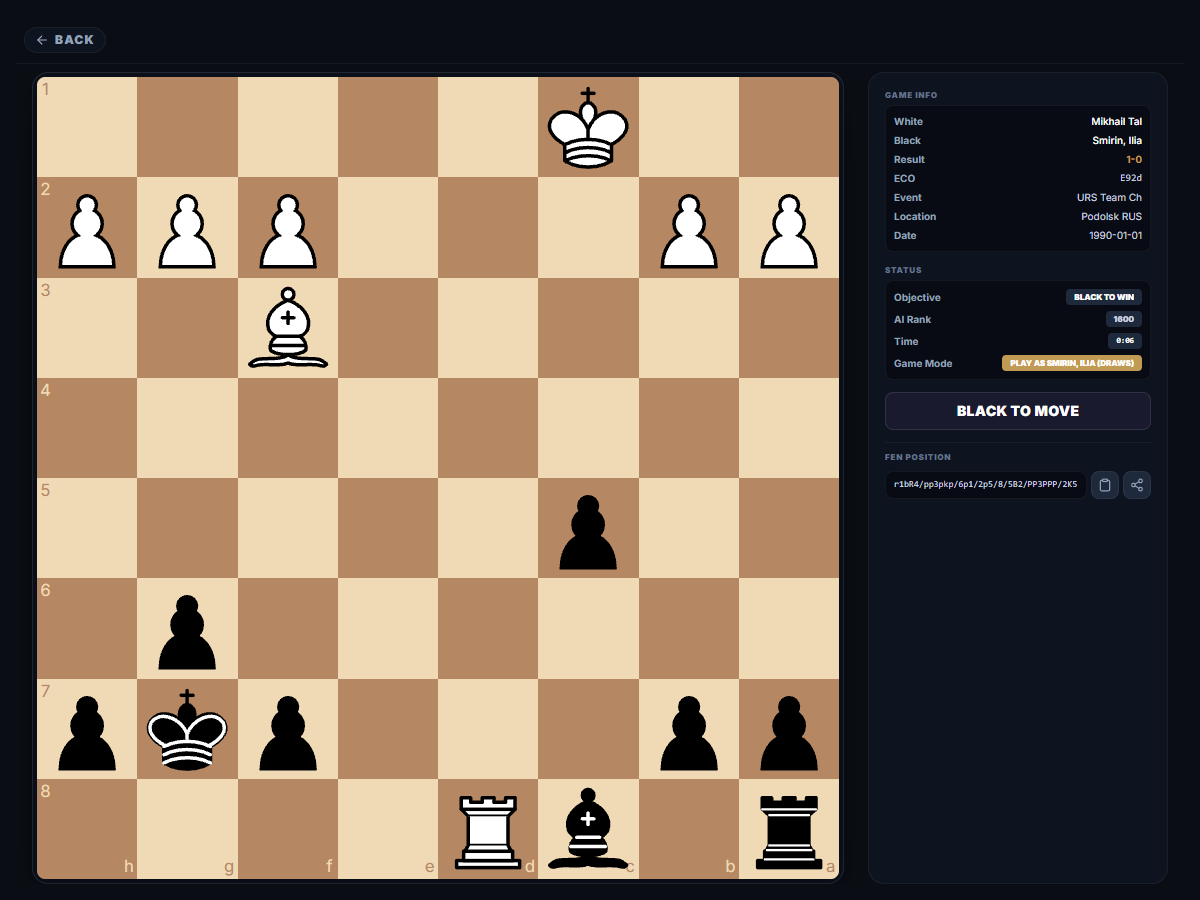Click the empty e6 square
1200x900 pixels.
[388, 628]
